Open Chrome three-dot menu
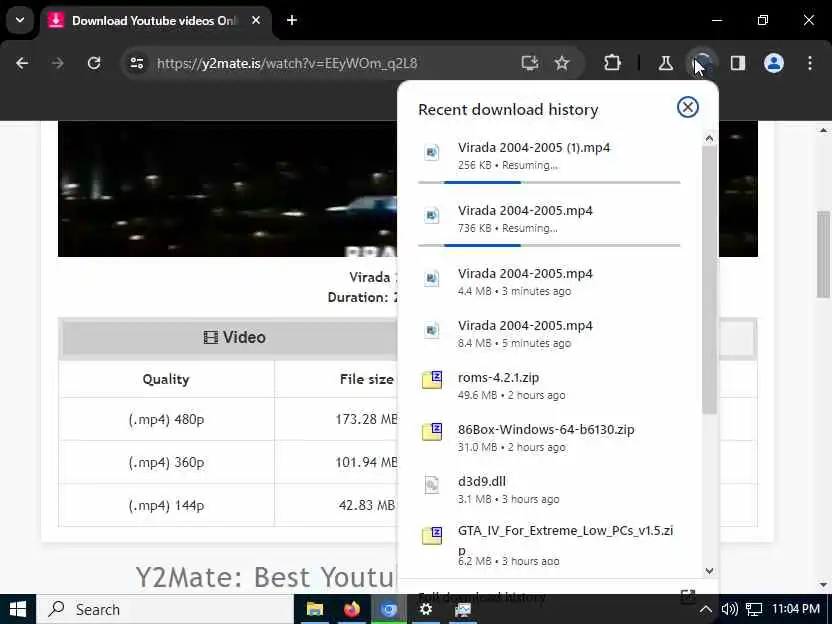832x624 pixels. (810, 64)
